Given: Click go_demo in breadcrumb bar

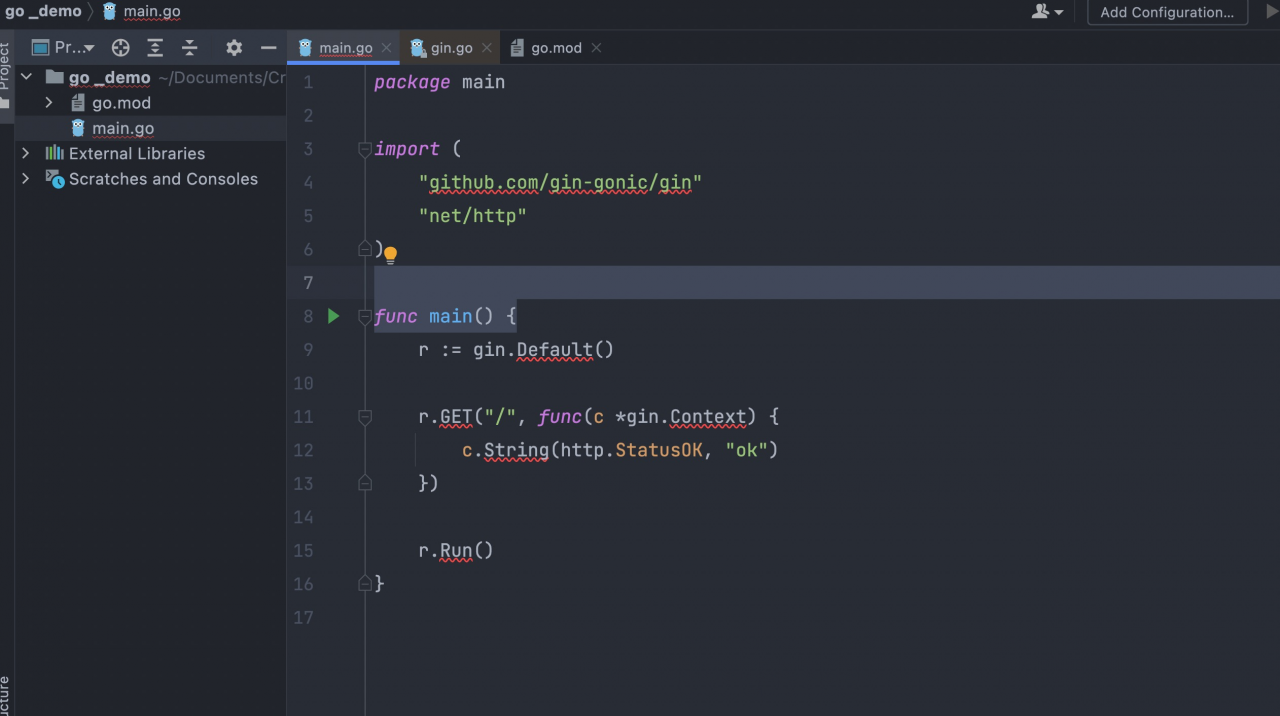Looking at the screenshot, I should (43, 12).
